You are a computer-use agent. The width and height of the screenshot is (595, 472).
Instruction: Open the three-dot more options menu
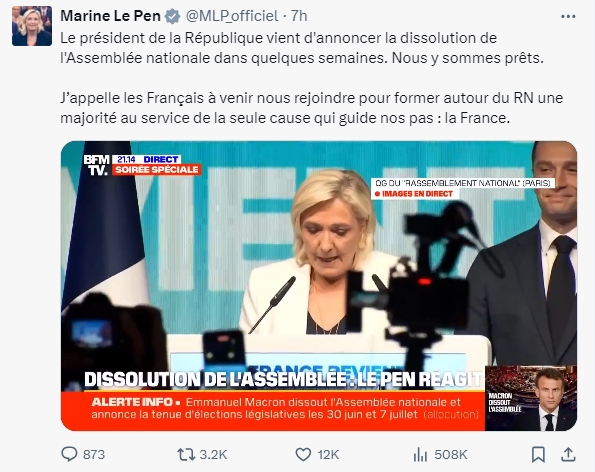(x=568, y=16)
